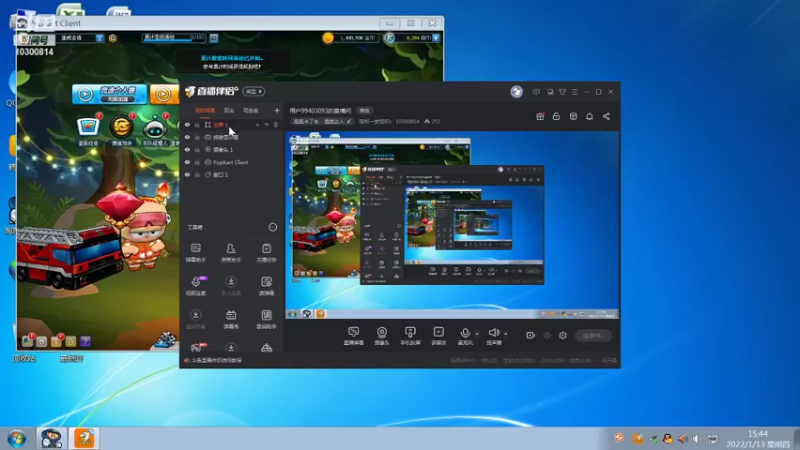Add the live danmaku source below the preview
Screen dimensions: 800x450
tap(353, 336)
